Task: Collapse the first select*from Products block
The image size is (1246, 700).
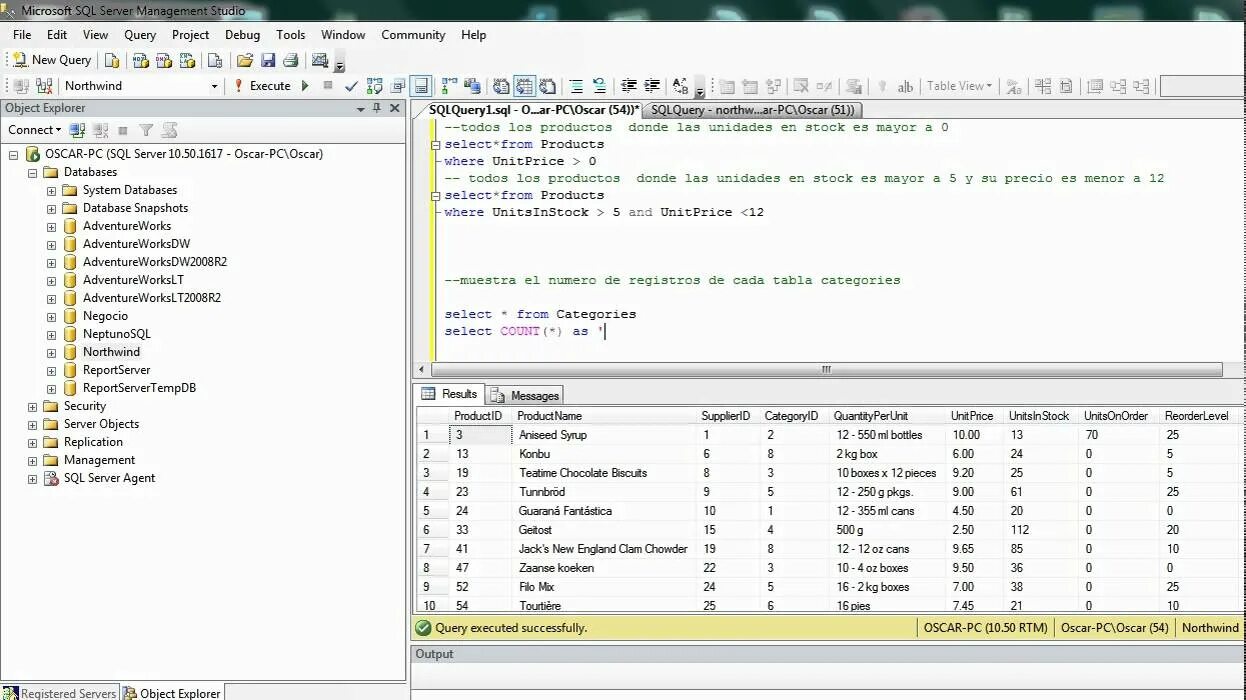Action: pos(436,145)
